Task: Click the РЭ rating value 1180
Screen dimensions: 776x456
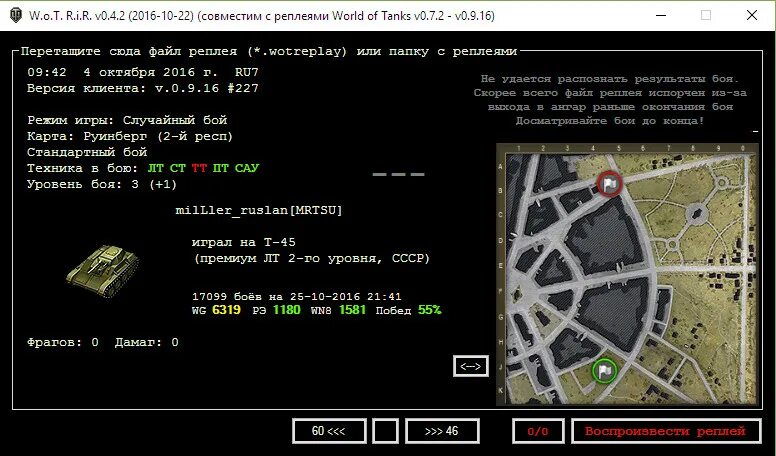Action: (x=287, y=310)
